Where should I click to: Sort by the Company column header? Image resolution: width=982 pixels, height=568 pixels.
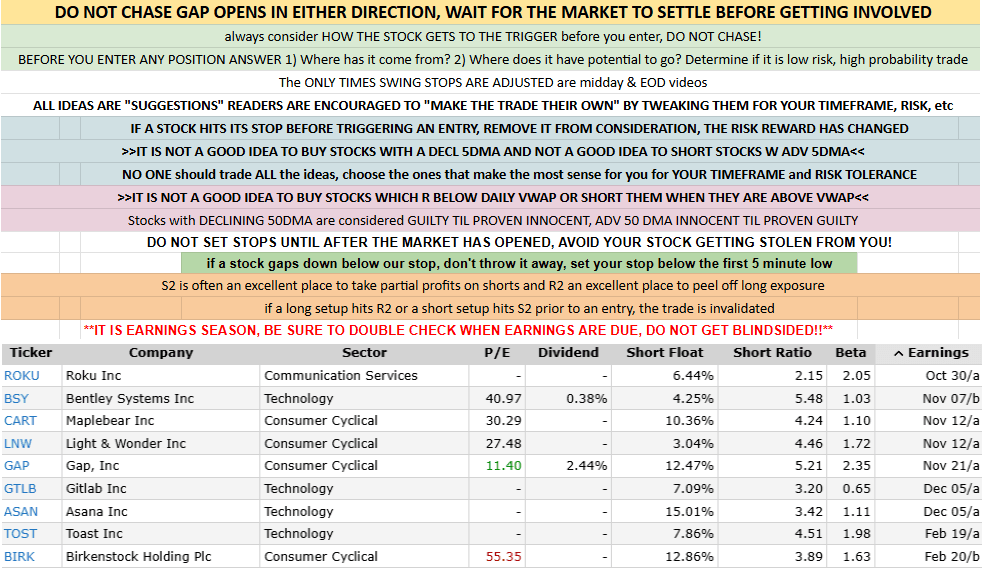160,352
